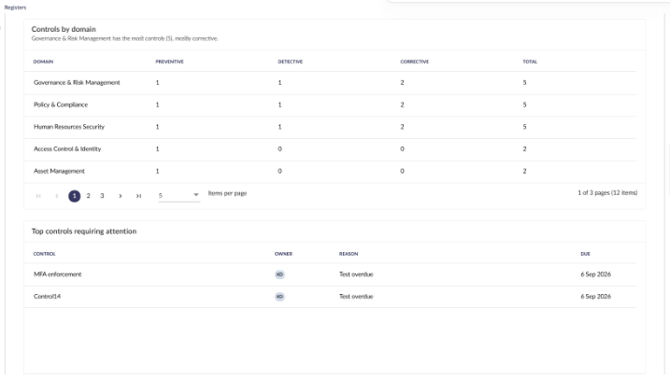Click Test overdue reason for Control14
This screenshot has height=378, width=670.
[356, 296]
